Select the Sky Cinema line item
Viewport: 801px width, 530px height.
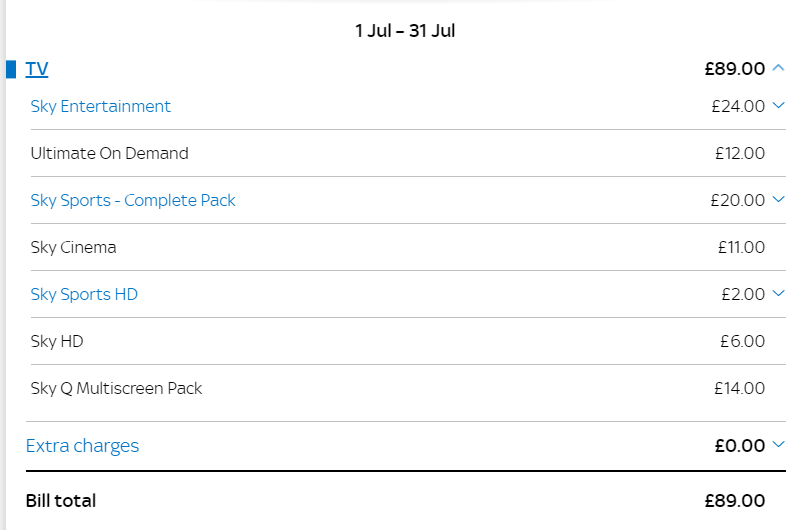(73, 247)
